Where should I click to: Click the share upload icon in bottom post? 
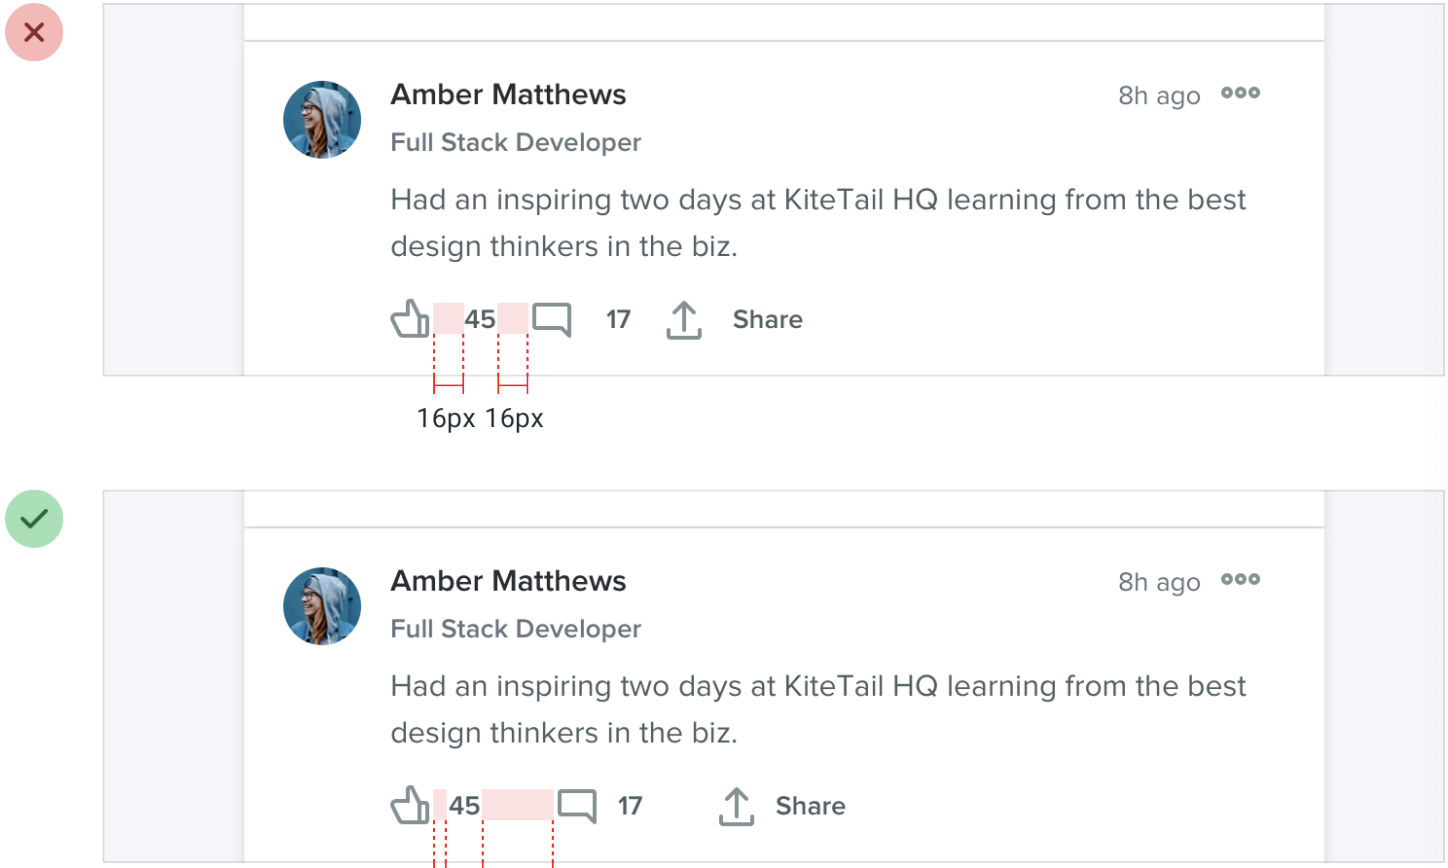point(736,806)
